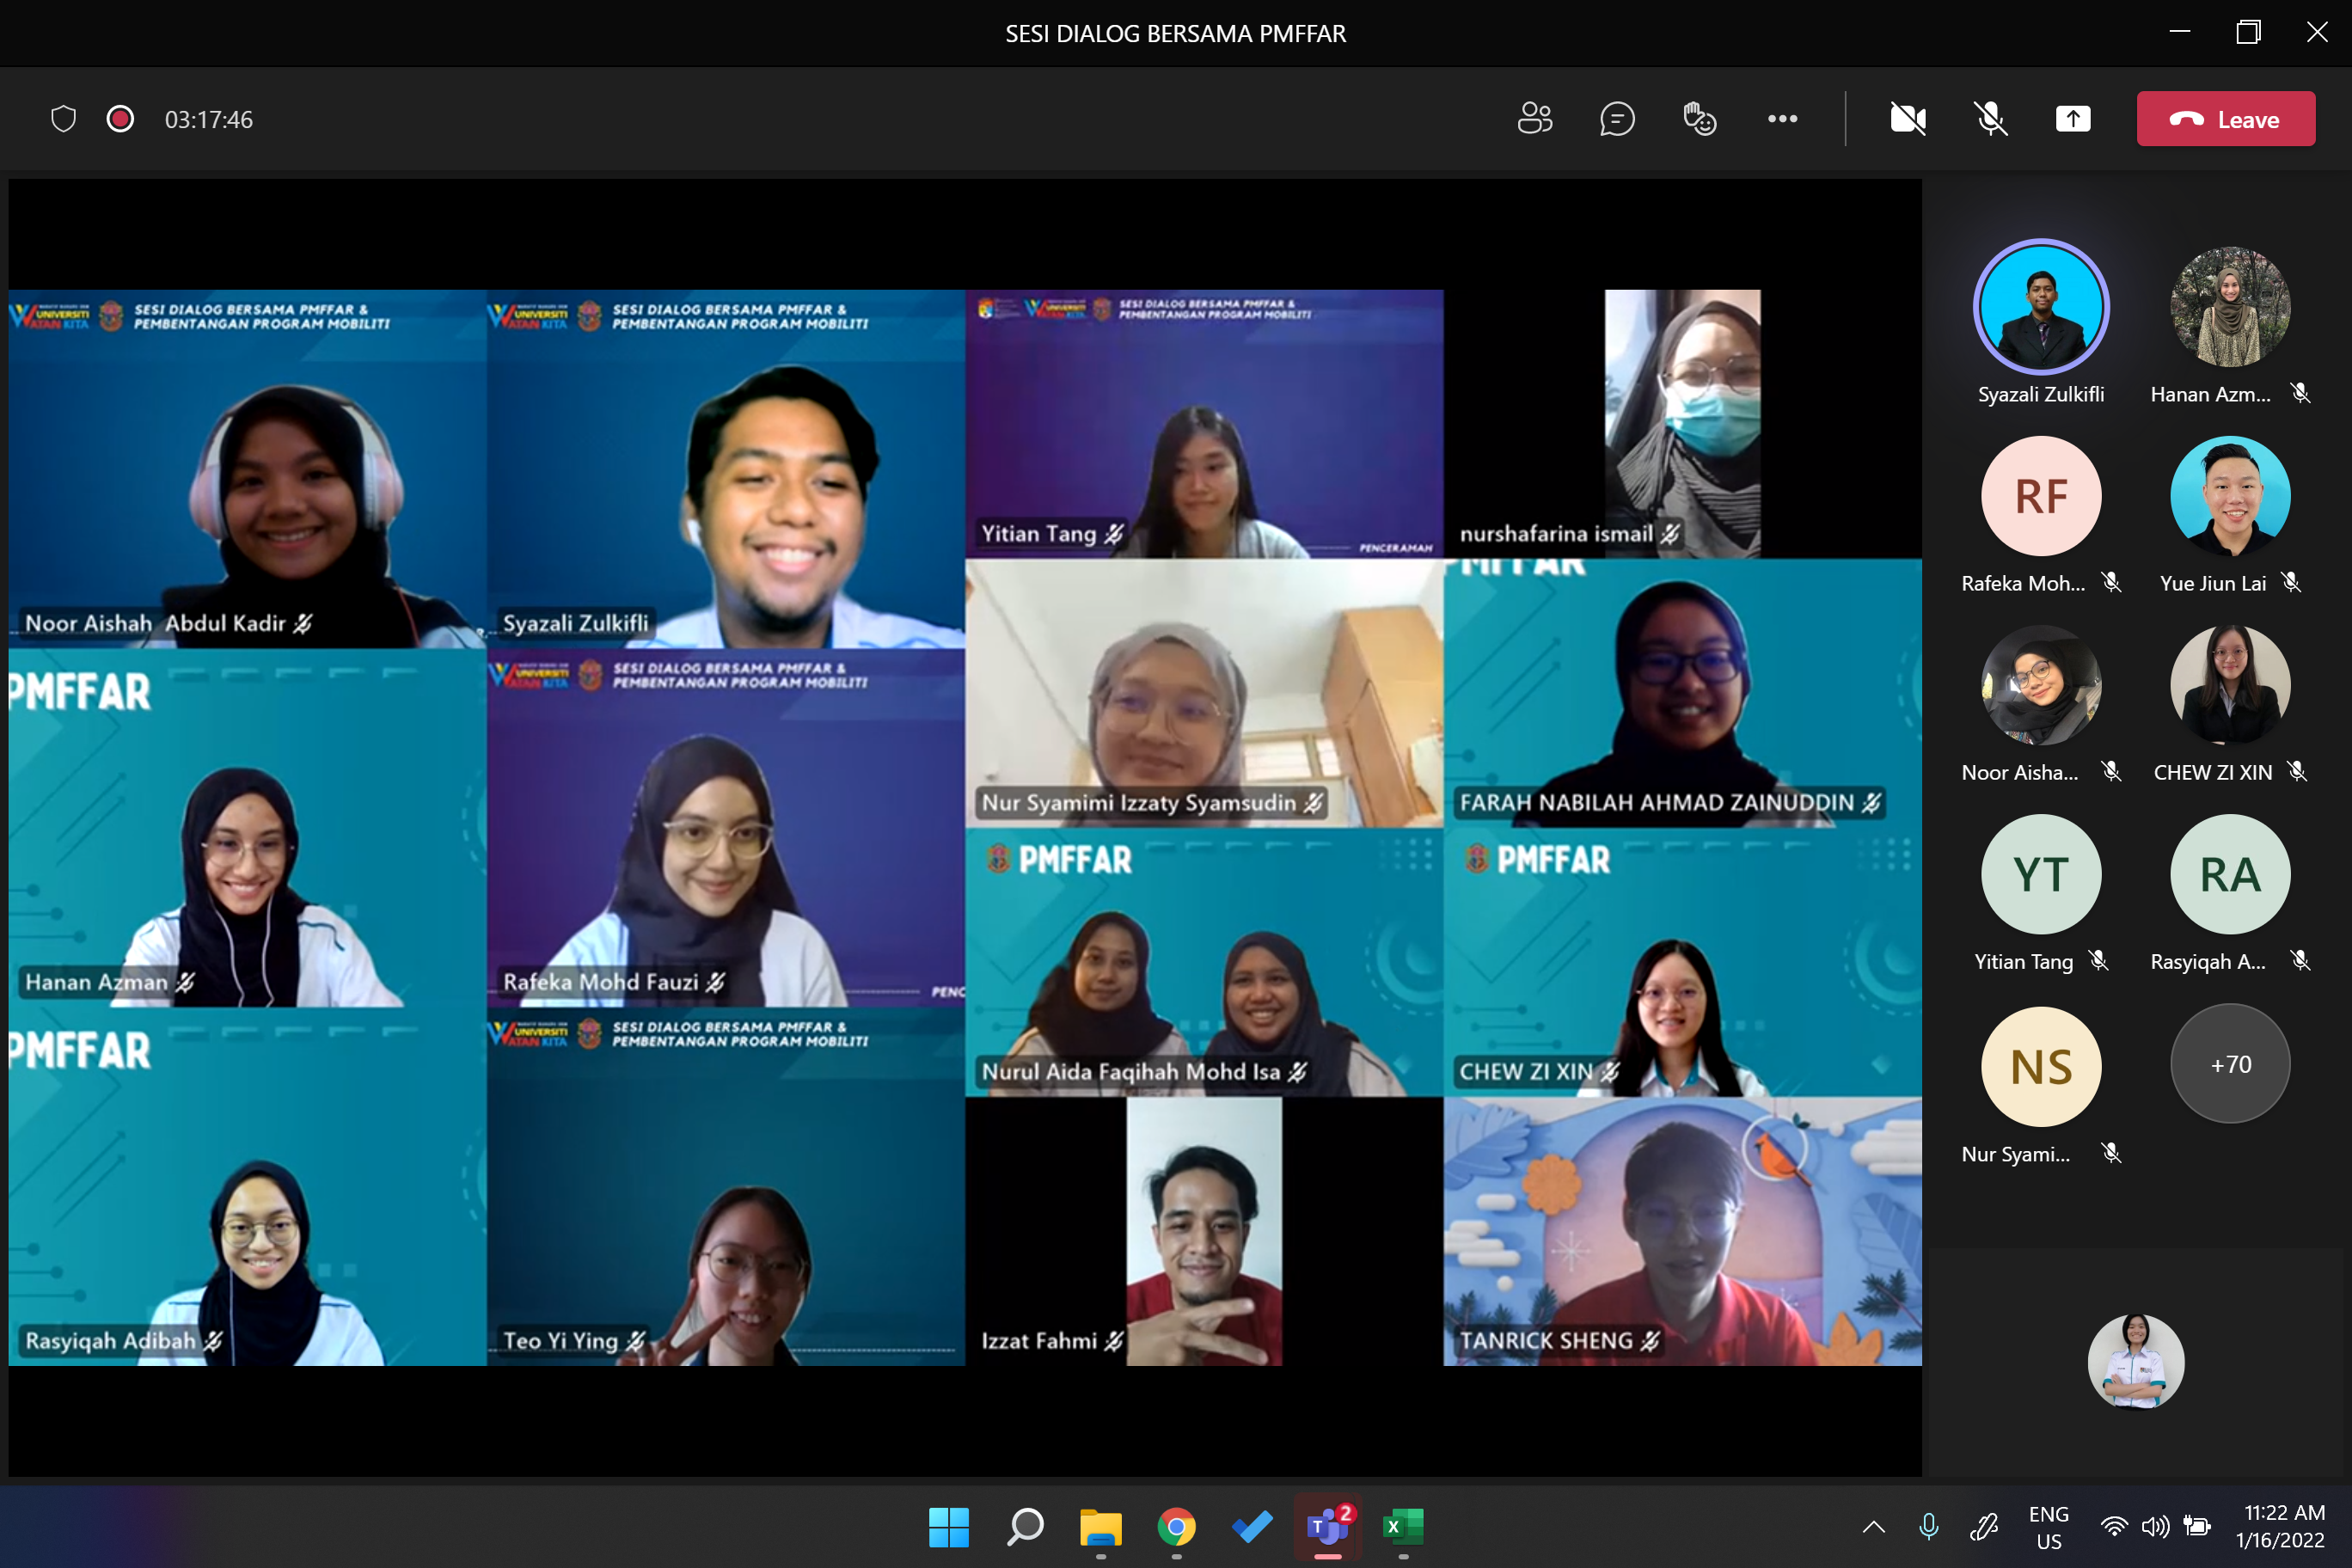Unmute the microphone
Viewport: 2352px width, 1568px height.
[x=1990, y=119]
